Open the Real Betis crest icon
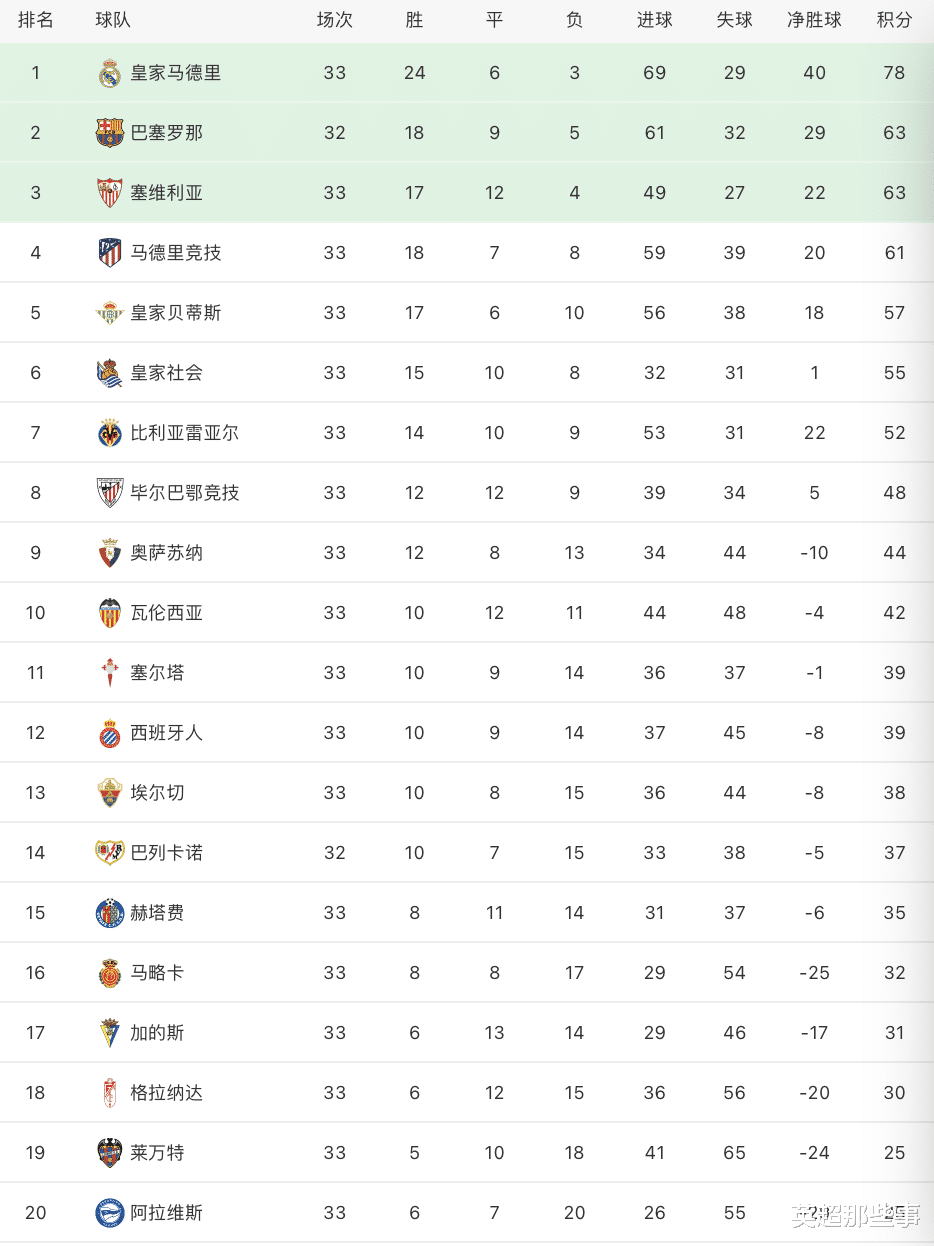 (x=110, y=313)
